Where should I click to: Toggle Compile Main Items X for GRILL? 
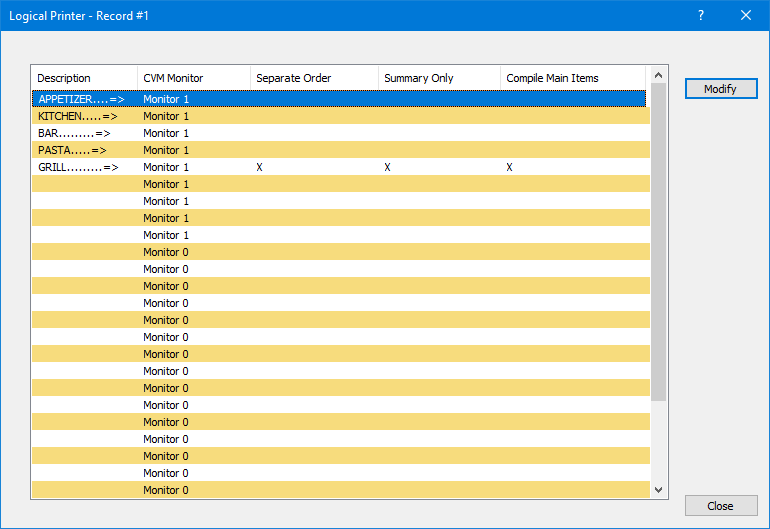tap(509, 167)
